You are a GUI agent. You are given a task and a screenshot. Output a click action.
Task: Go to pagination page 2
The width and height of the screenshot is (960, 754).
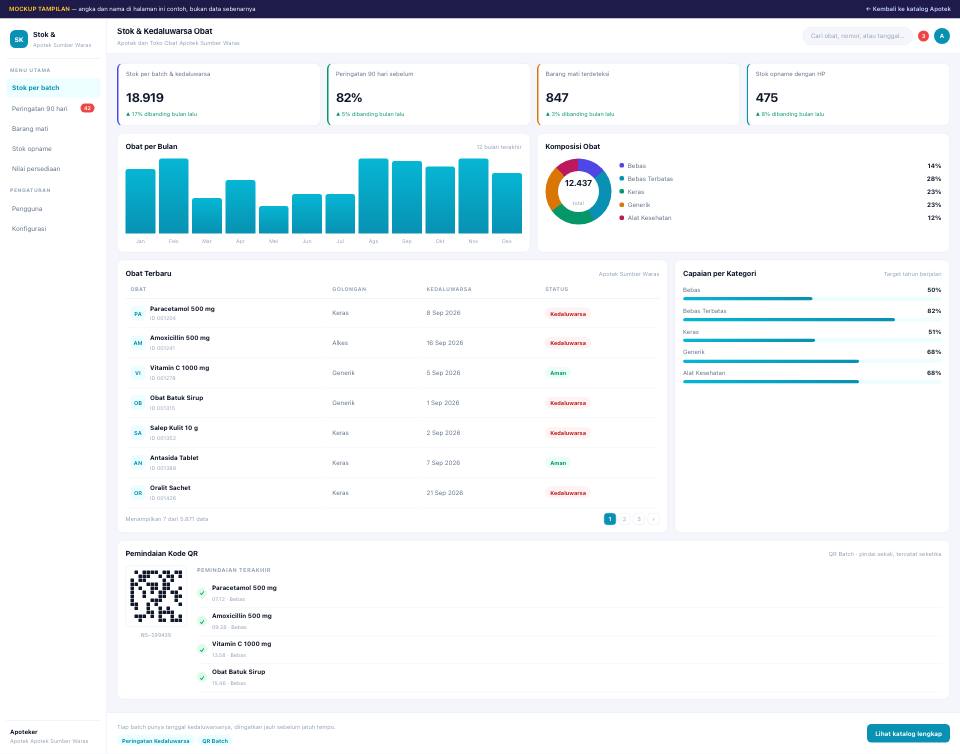coord(624,519)
